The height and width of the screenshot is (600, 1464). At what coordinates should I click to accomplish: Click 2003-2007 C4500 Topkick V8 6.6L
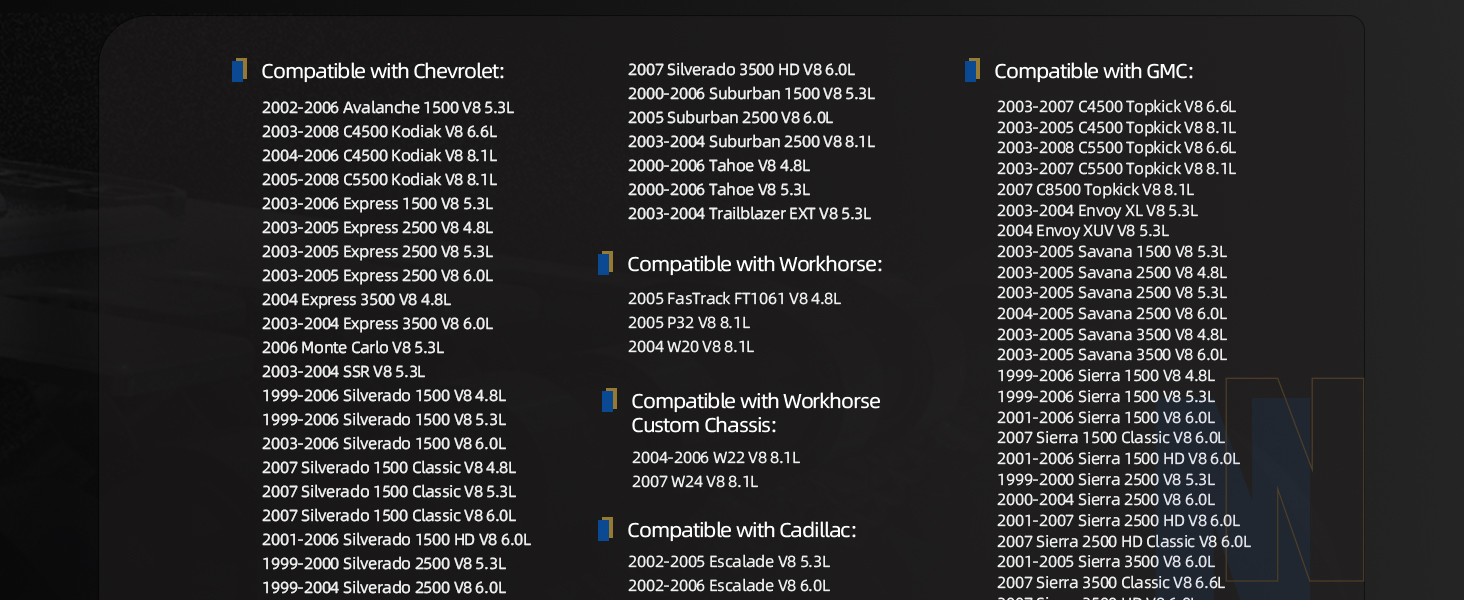pos(1117,106)
